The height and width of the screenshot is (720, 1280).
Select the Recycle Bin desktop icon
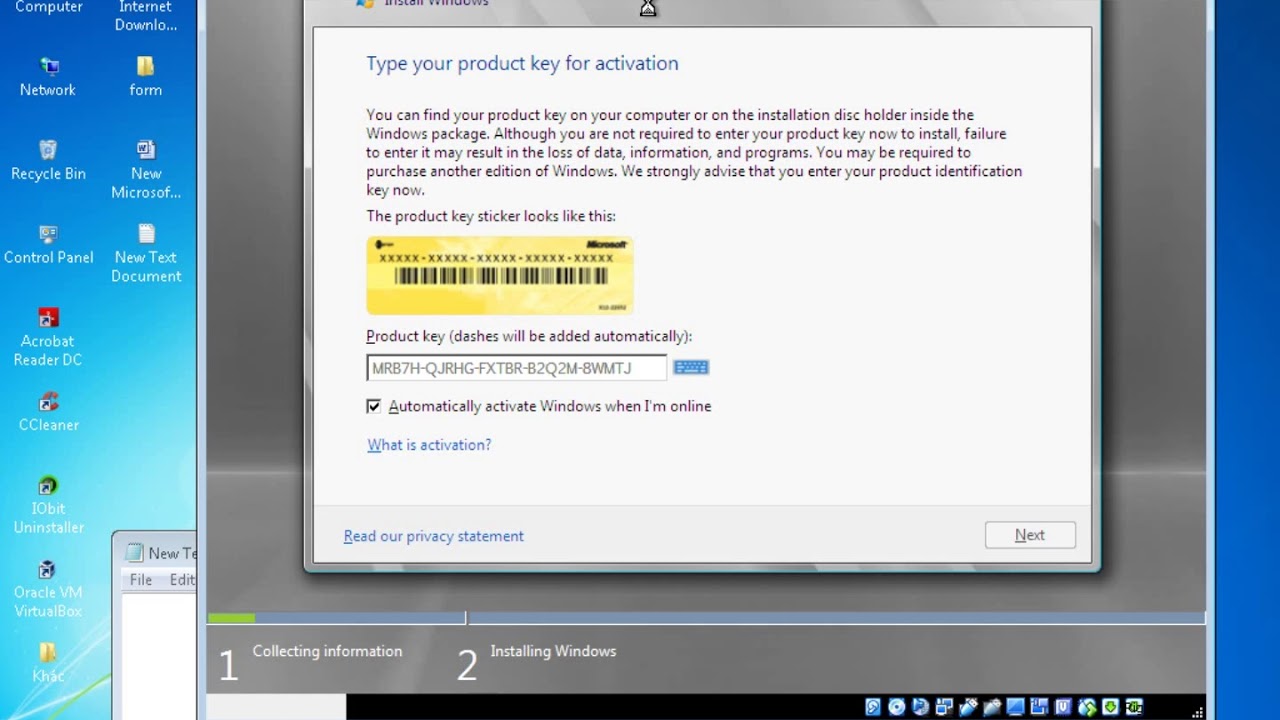[48, 161]
